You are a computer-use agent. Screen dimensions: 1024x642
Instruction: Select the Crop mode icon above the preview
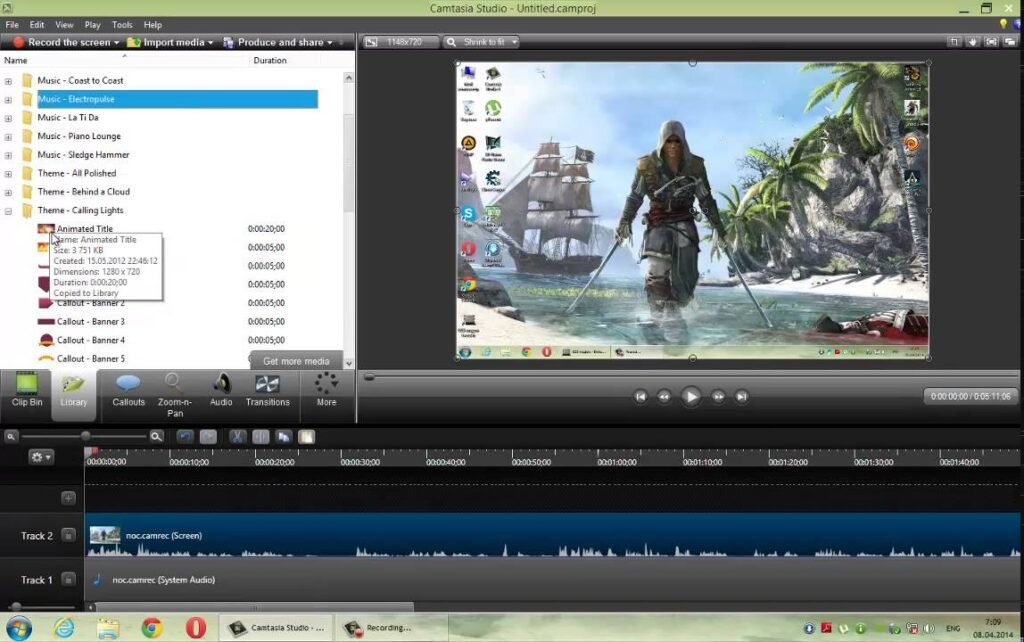tap(954, 42)
